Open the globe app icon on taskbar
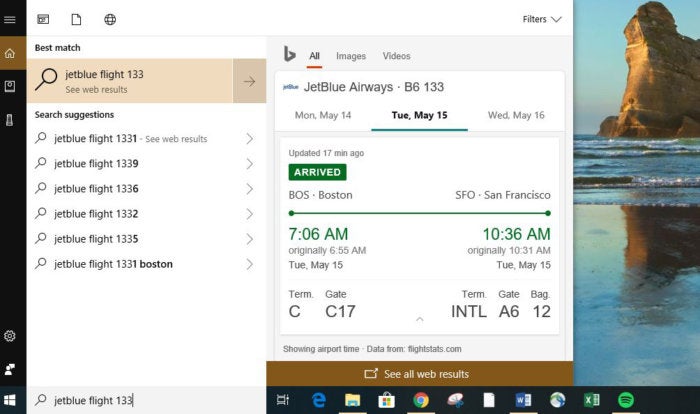700x414 pixels. pyautogui.click(x=558, y=400)
